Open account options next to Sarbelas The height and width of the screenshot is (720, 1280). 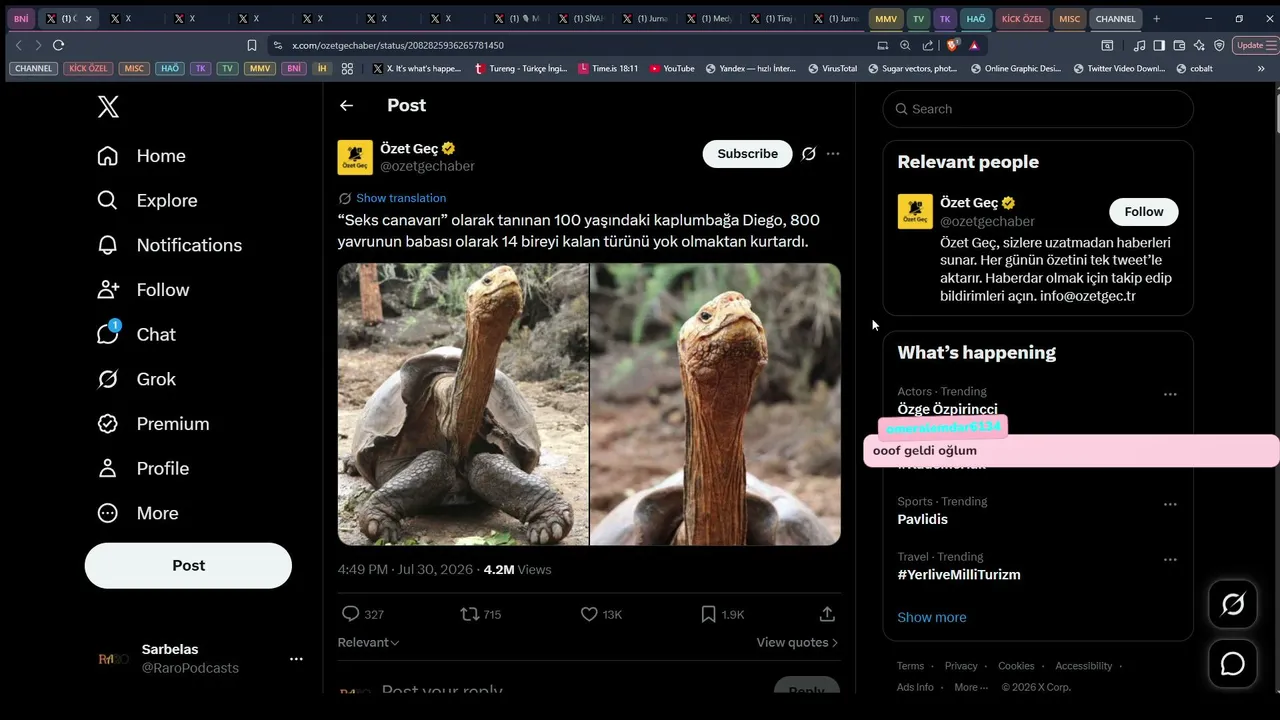click(x=296, y=659)
